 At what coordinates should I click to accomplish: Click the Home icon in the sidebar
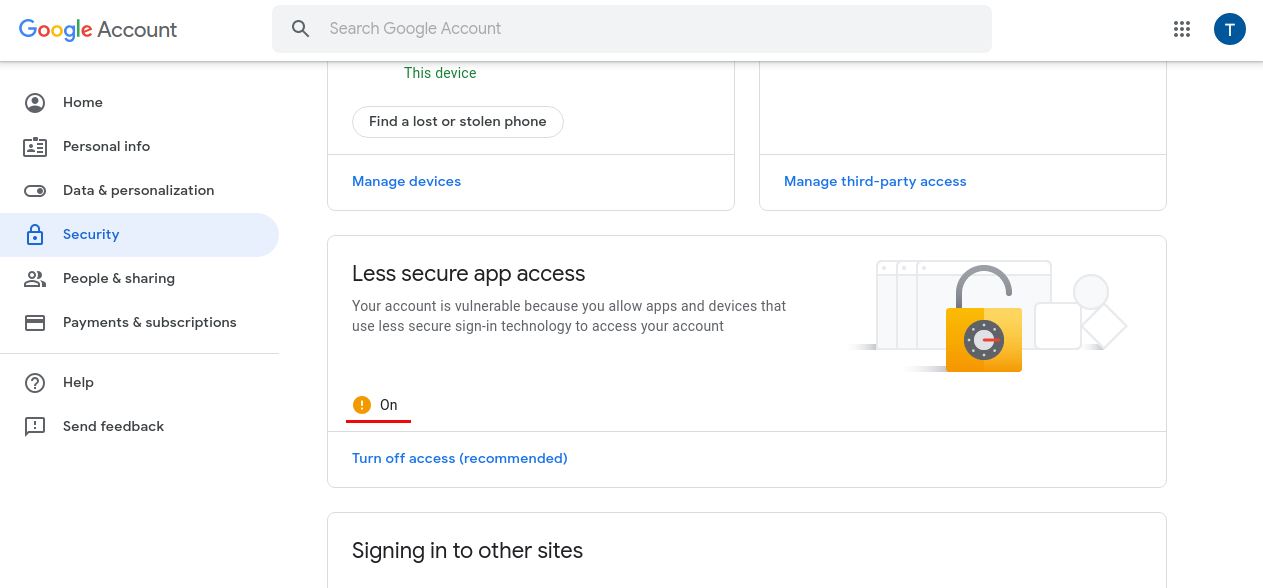pyautogui.click(x=36, y=102)
